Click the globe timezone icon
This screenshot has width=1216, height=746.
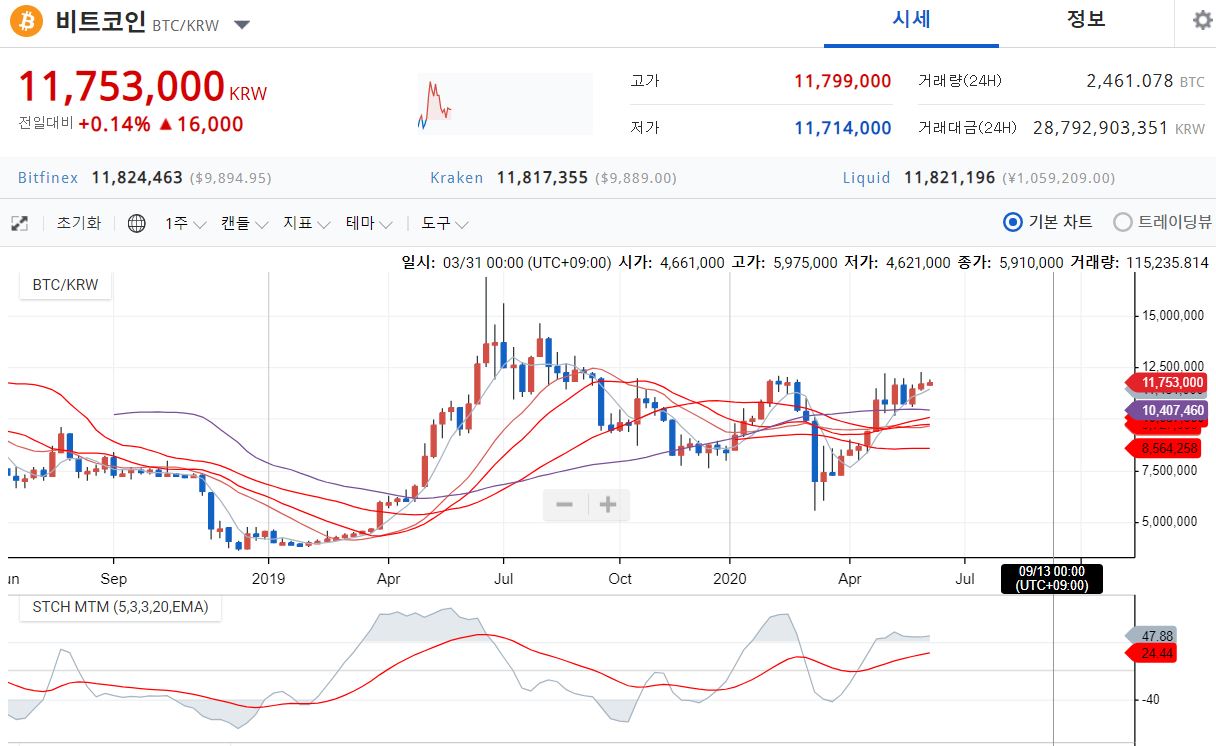pyautogui.click(x=137, y=224)
